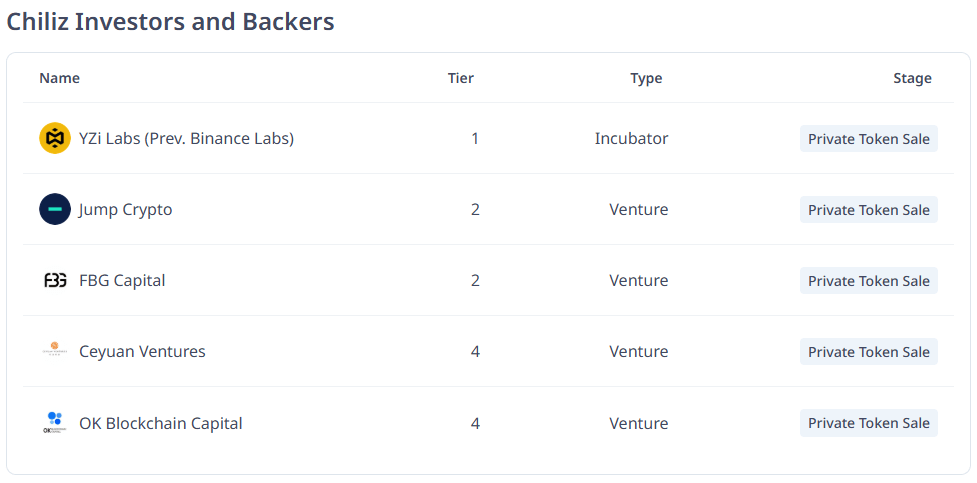Screen dimensions: 977x483
Task: Click the YZi Labs yellow logo icon
Action: pos(55,138)
